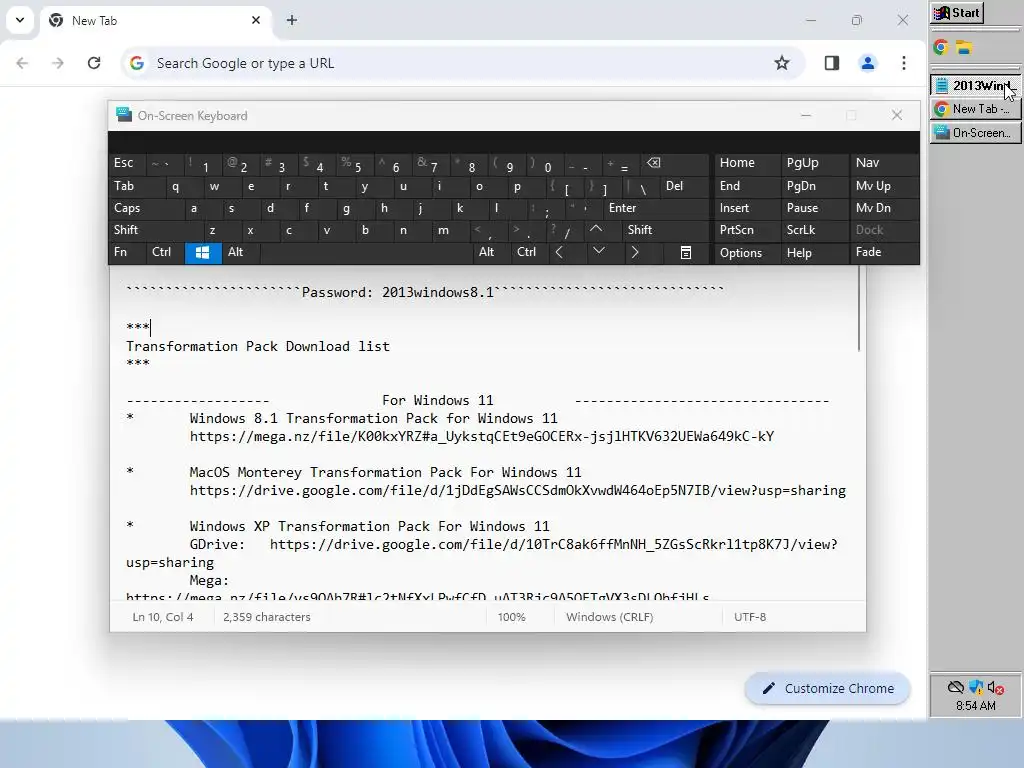Screen dimensions: 1024x768
Task: Click the left arrow key
Action: coord(559,251)
